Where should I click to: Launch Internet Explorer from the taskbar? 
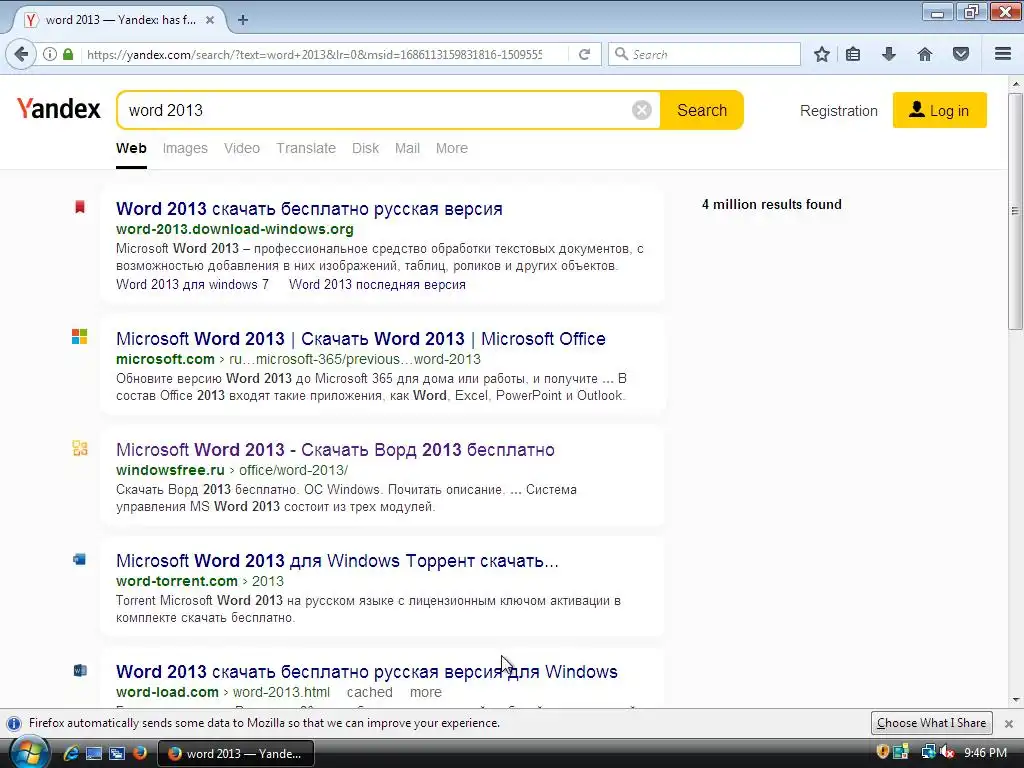coord(71,753)
